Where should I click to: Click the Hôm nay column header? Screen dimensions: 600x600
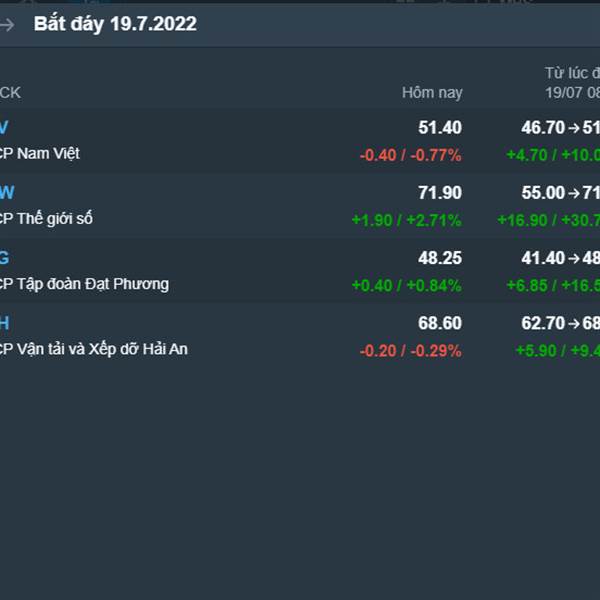(x=432, y=93)
